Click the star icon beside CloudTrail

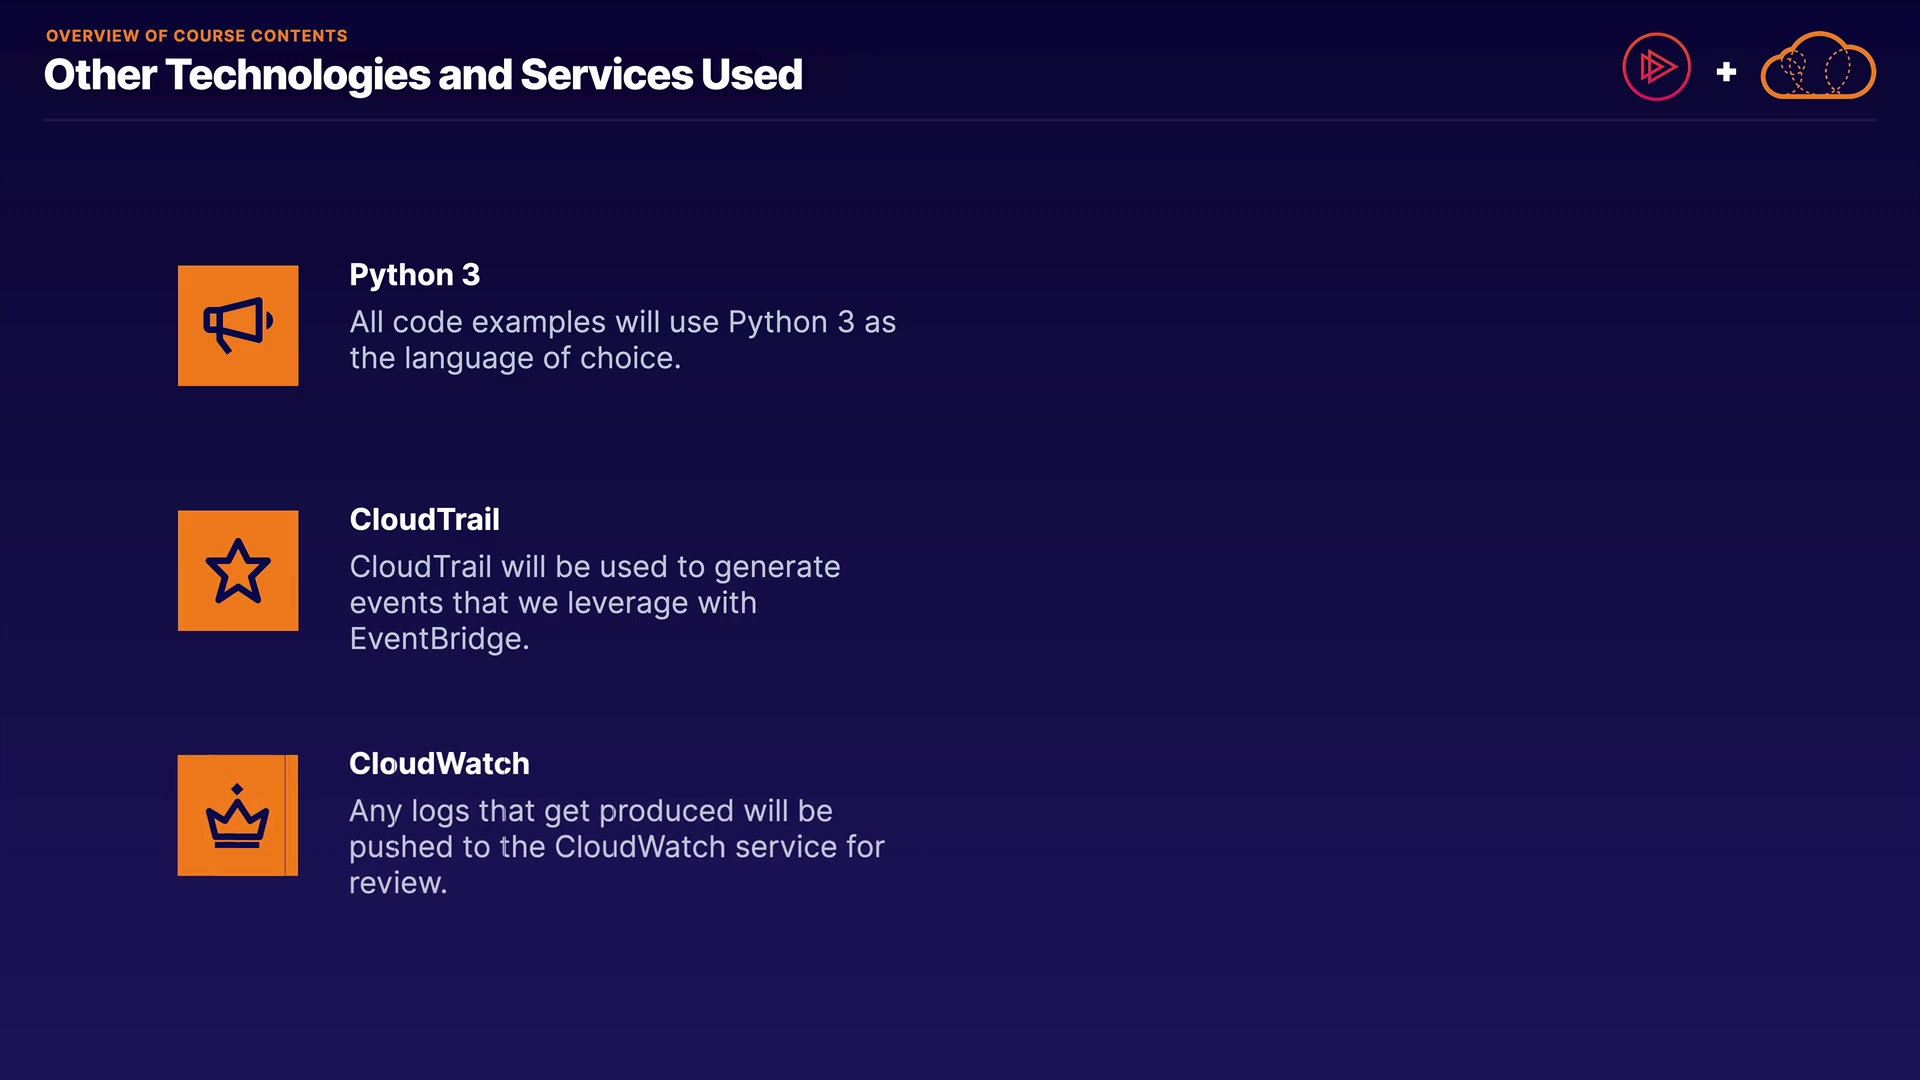tap(238, 571)
